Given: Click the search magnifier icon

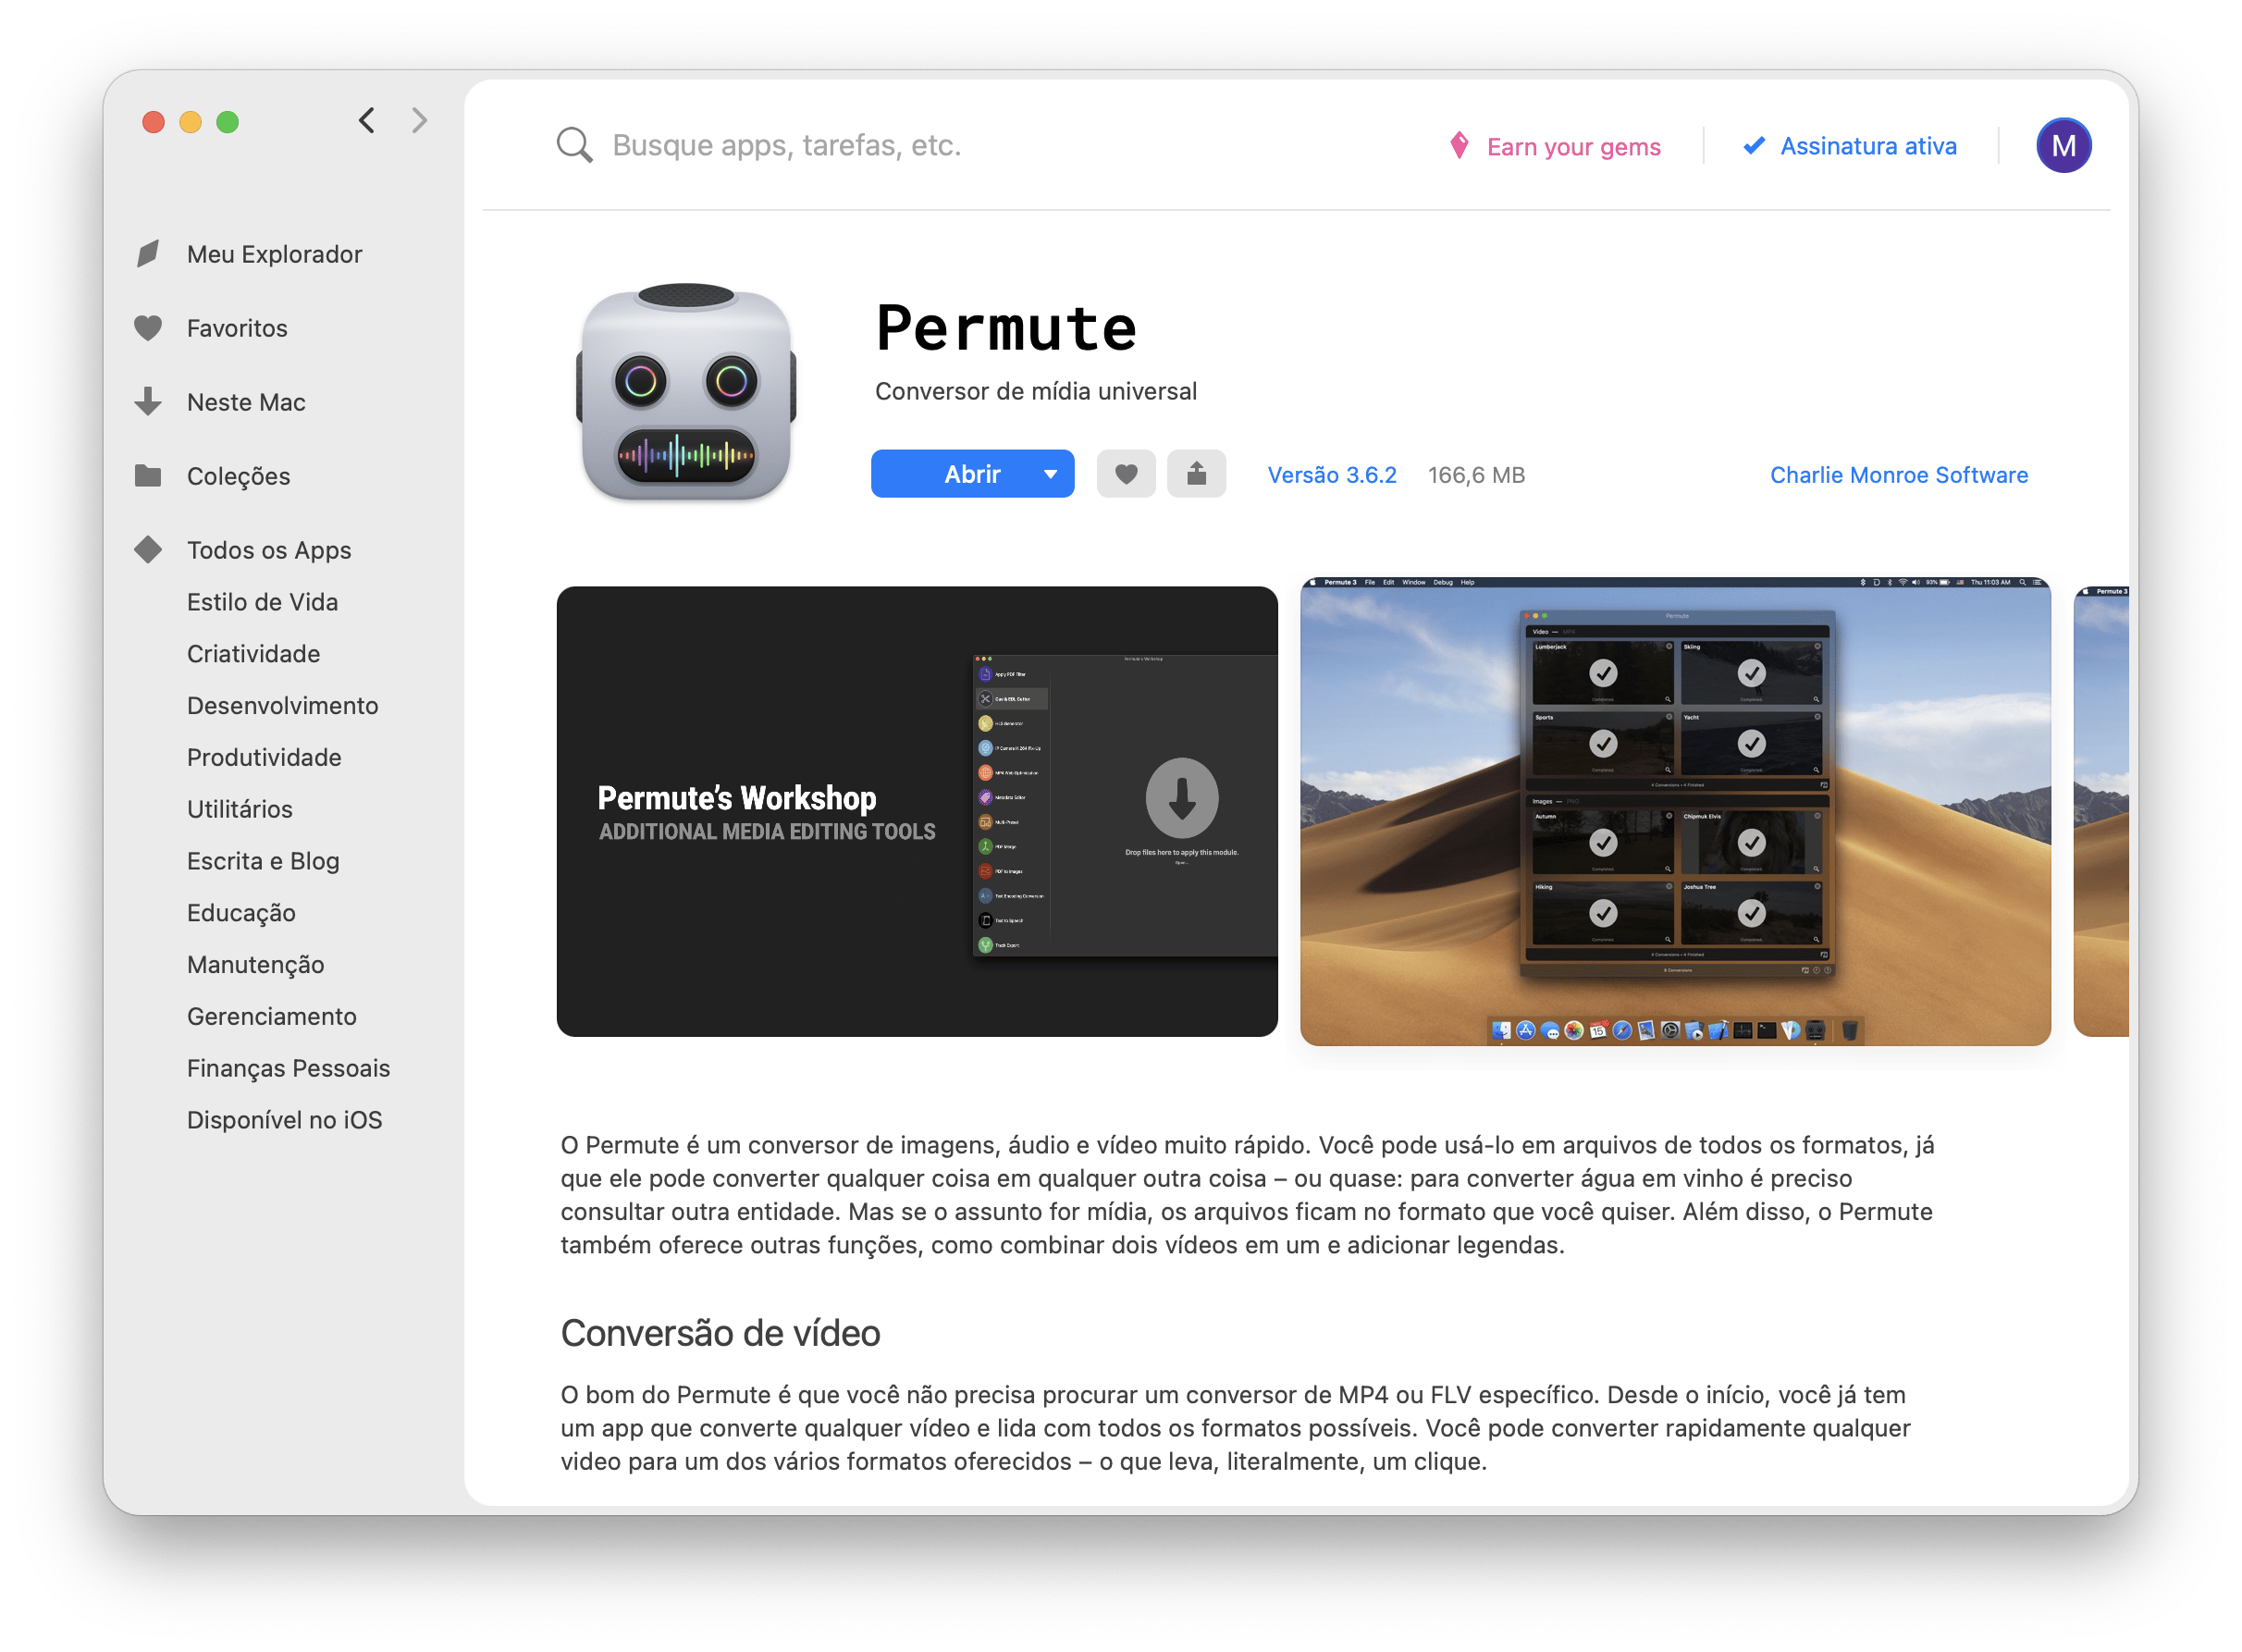Looking at the screenshot, I should coord(574,145).
